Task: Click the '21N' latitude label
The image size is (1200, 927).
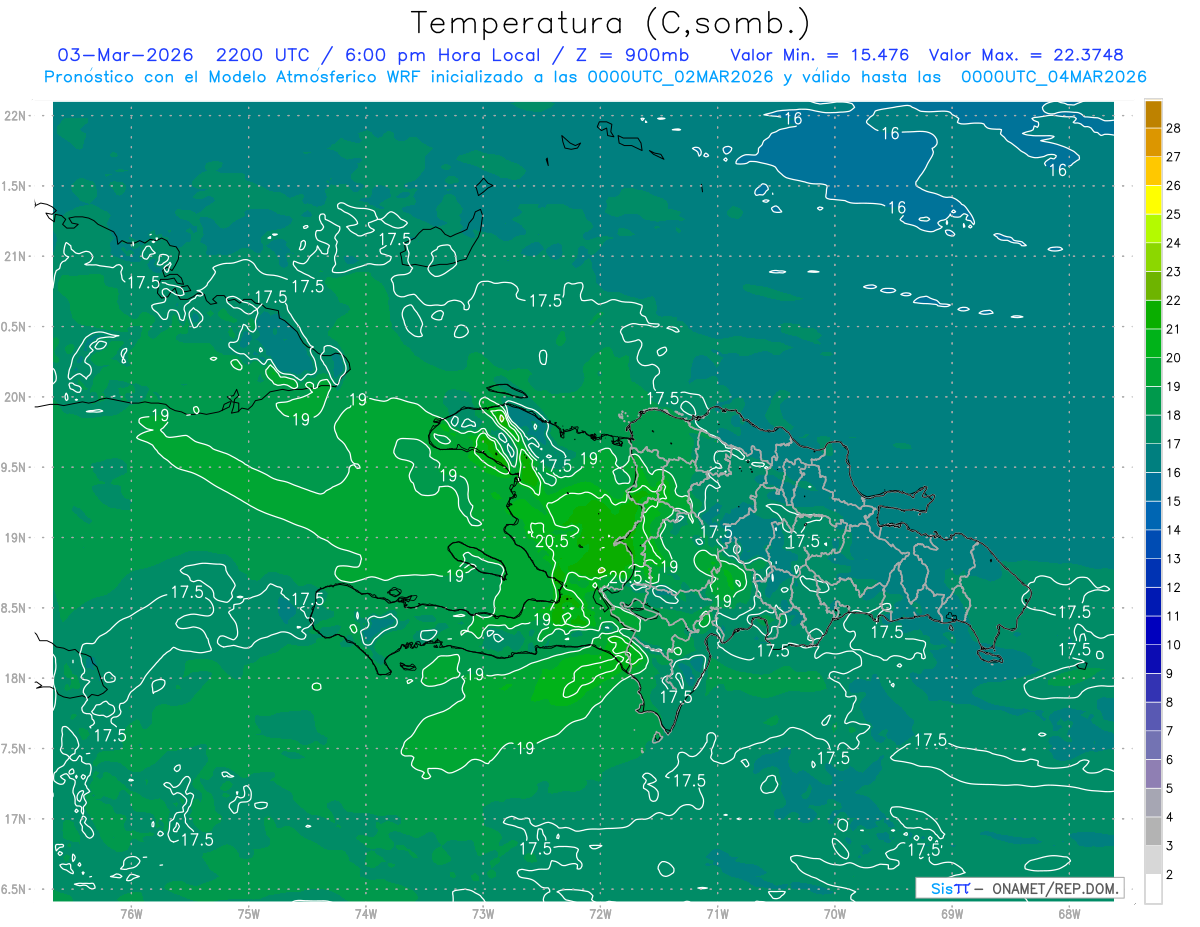Action: 17,256
